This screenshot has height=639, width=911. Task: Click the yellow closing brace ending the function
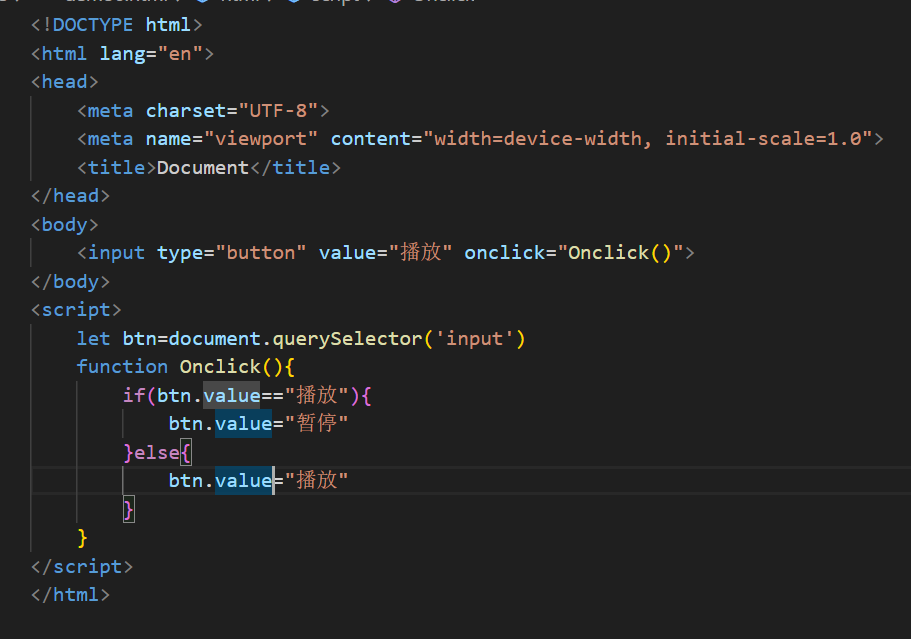(82, 537)
